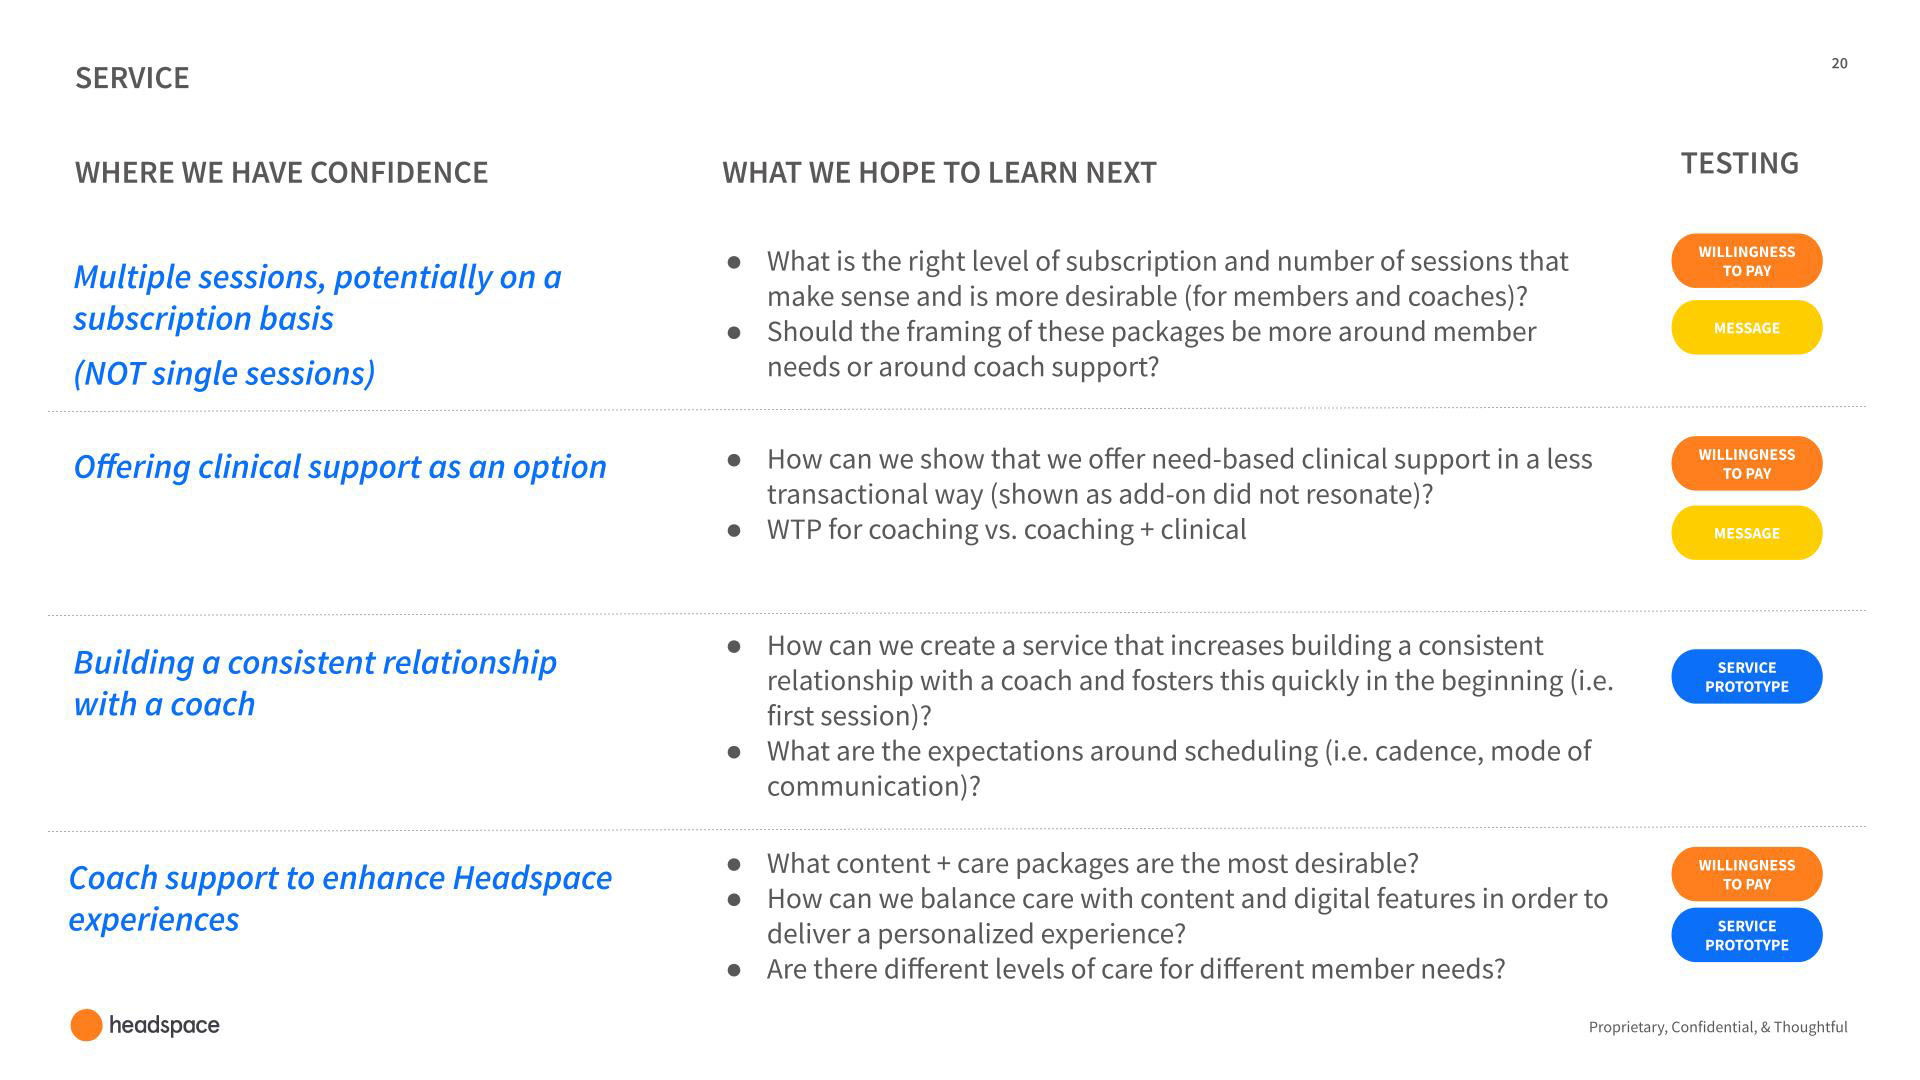The image size is (1920, 1080).
Task: Select '(NOT single sessions)' blue text
Action: click(224, 373)
